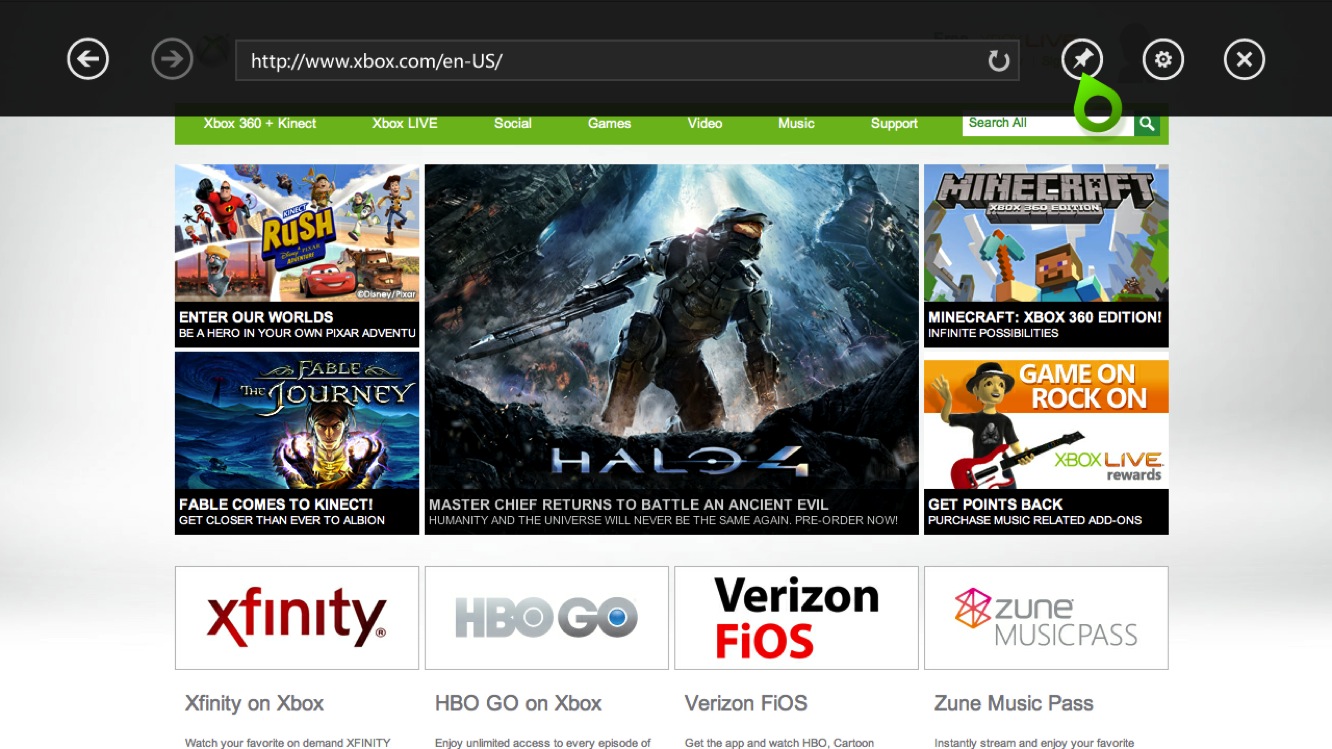Click the green search magnifier button

click(1147, 124)
